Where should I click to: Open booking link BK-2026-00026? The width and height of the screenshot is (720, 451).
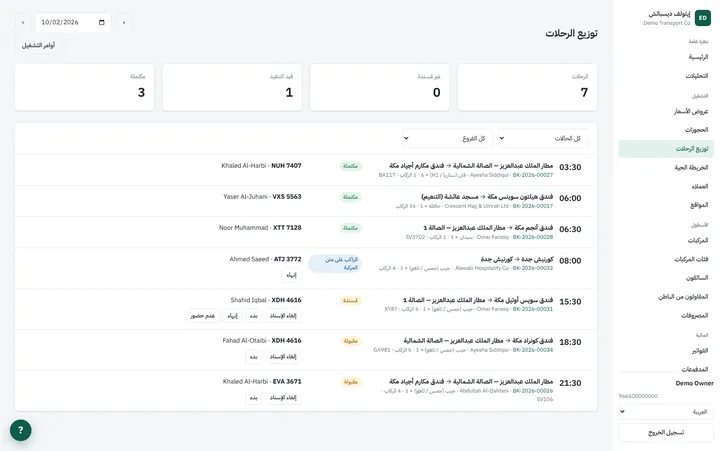pos(533,391)
